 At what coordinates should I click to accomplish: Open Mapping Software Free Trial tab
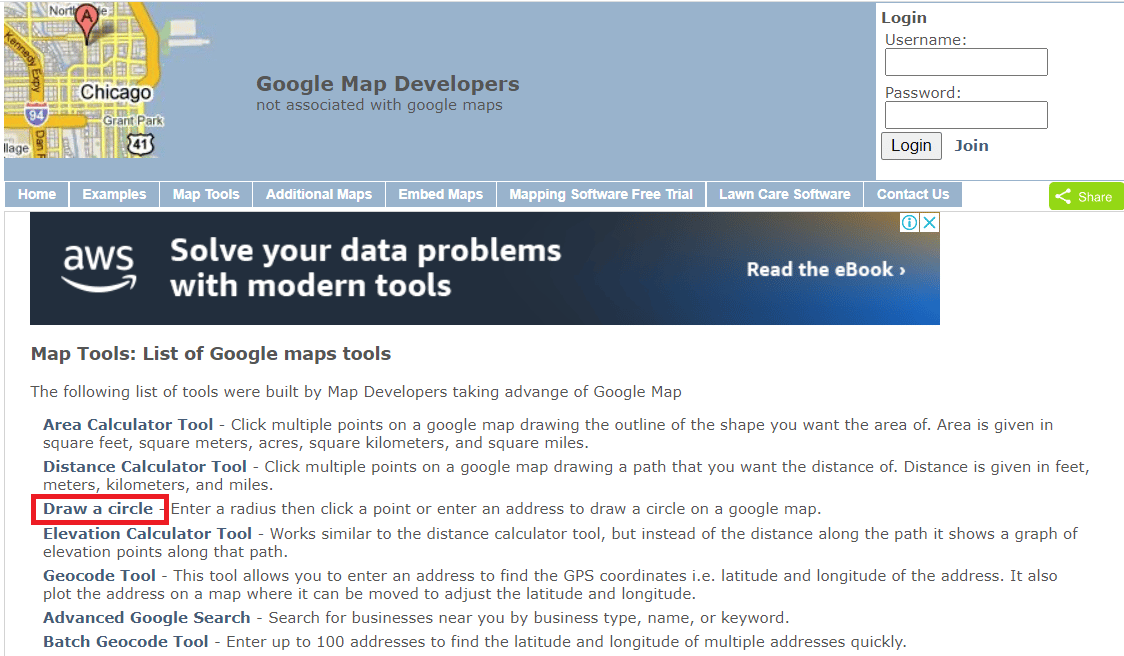point(601,194)
